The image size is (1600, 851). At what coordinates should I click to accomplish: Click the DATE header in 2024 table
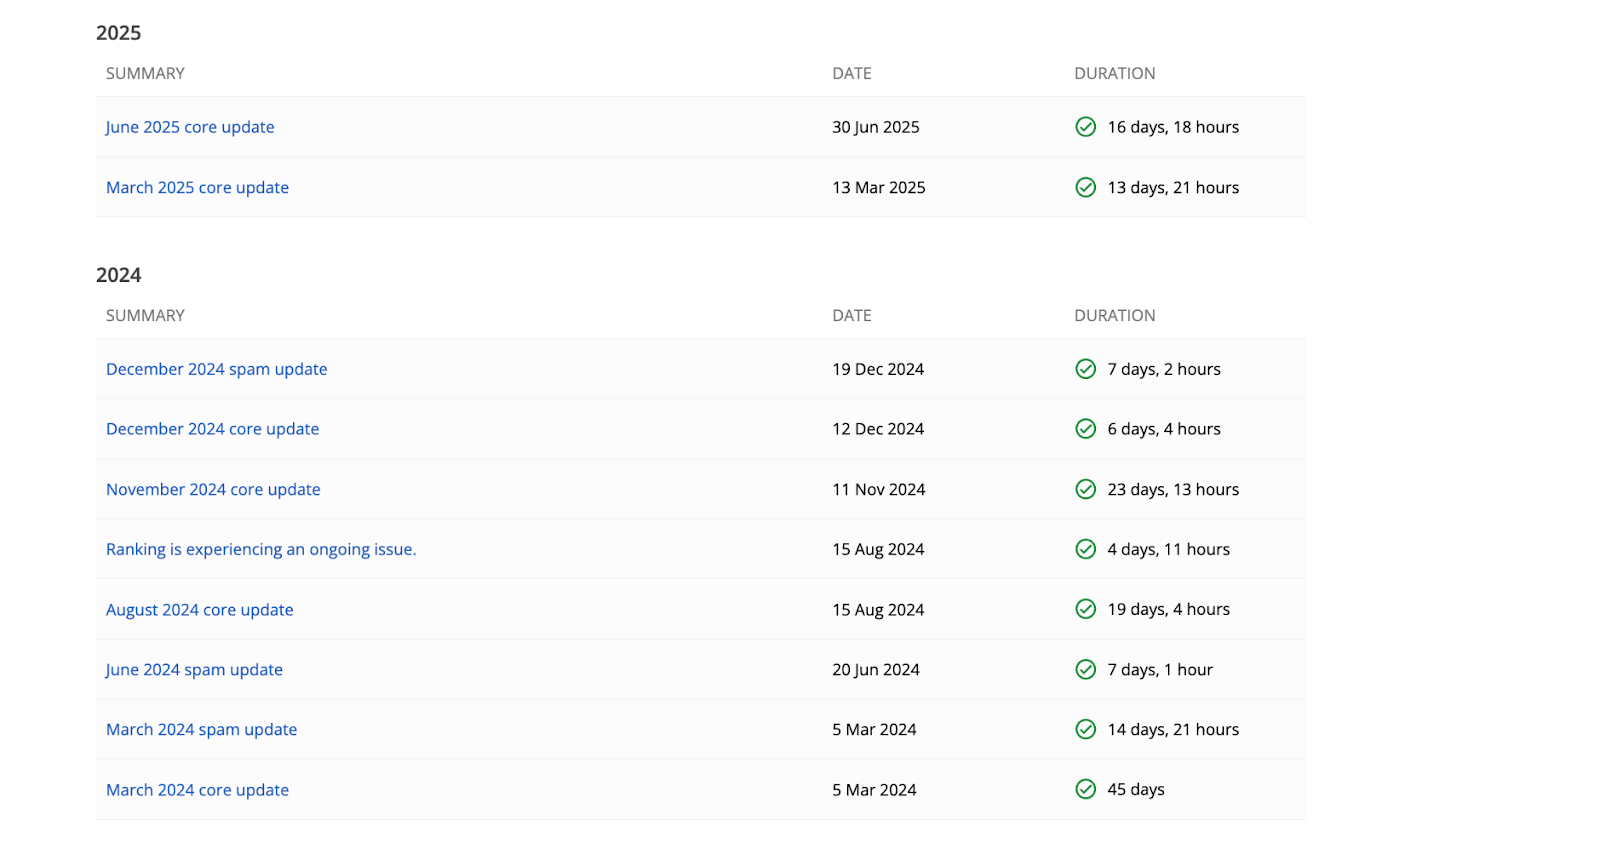[852, 315]
